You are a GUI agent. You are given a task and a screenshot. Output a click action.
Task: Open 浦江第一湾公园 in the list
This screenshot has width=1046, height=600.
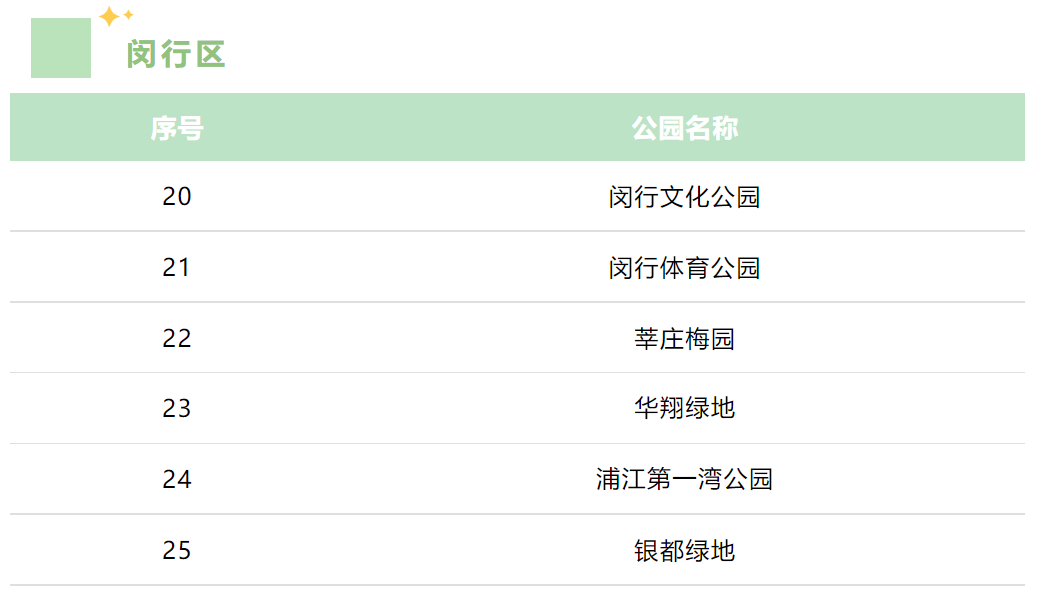685,480
